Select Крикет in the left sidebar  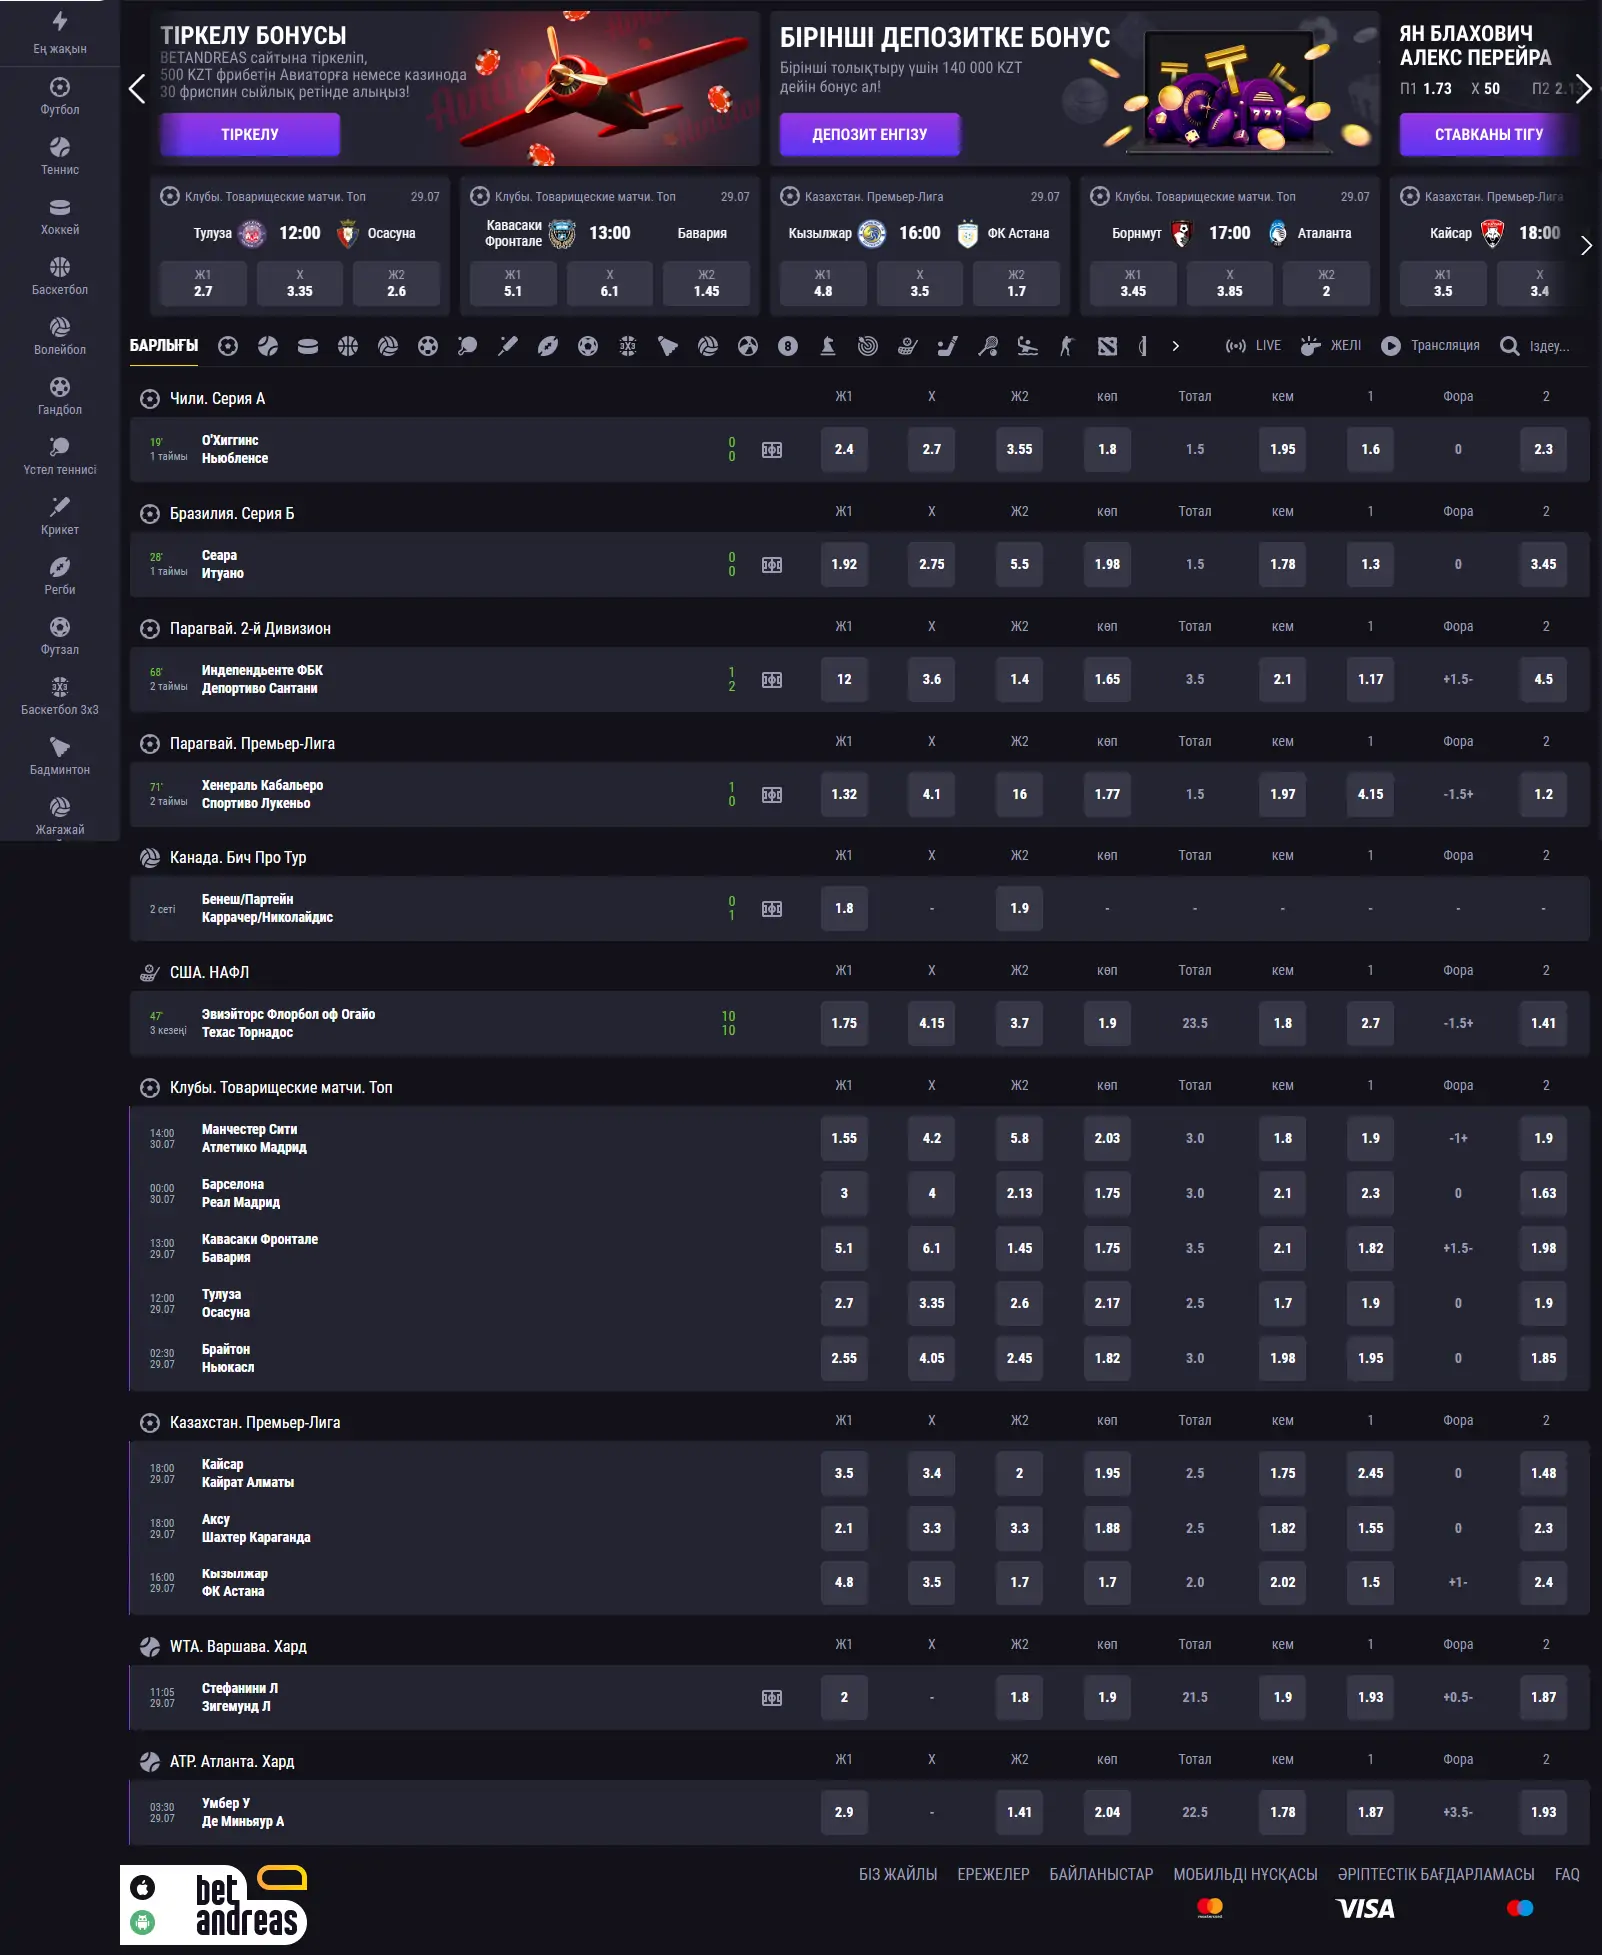click(60, 516)
